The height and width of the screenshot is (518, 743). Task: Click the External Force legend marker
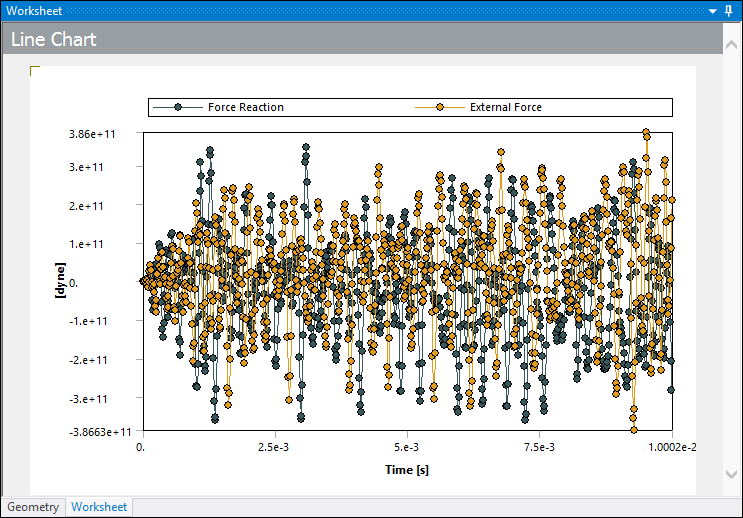(x=440, y=107)
